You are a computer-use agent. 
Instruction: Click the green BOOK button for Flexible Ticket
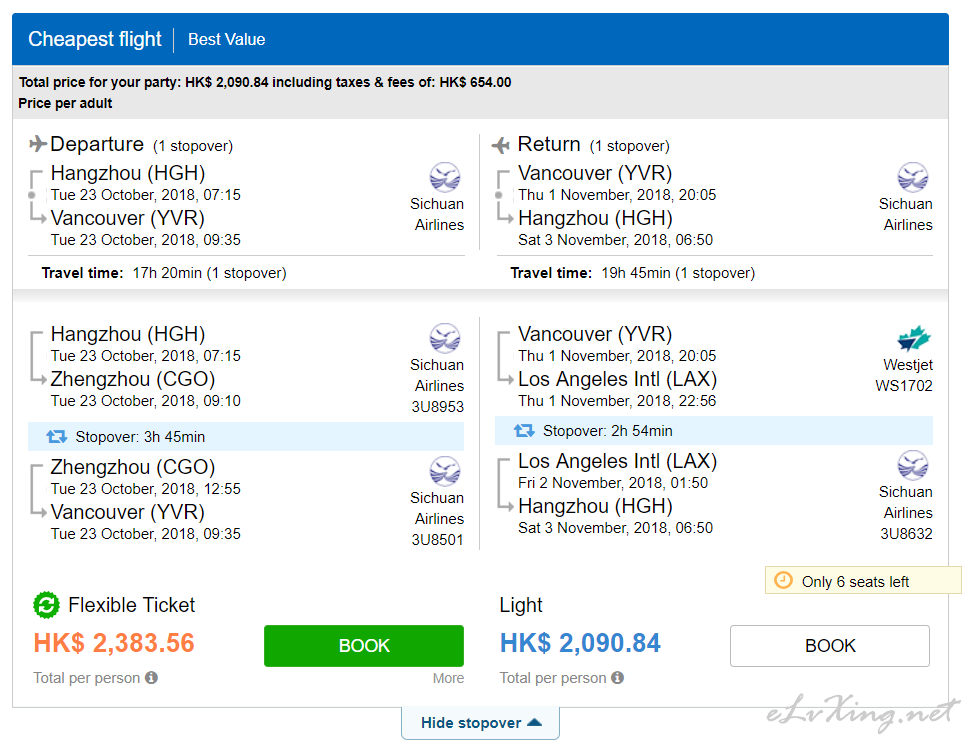click(x=364, y=646)
